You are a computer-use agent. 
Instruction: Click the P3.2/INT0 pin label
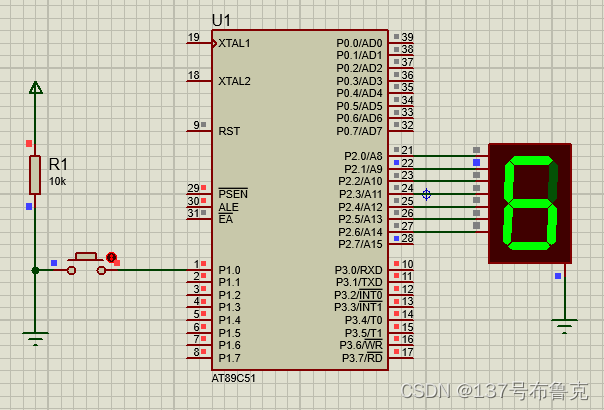point(359,295)
